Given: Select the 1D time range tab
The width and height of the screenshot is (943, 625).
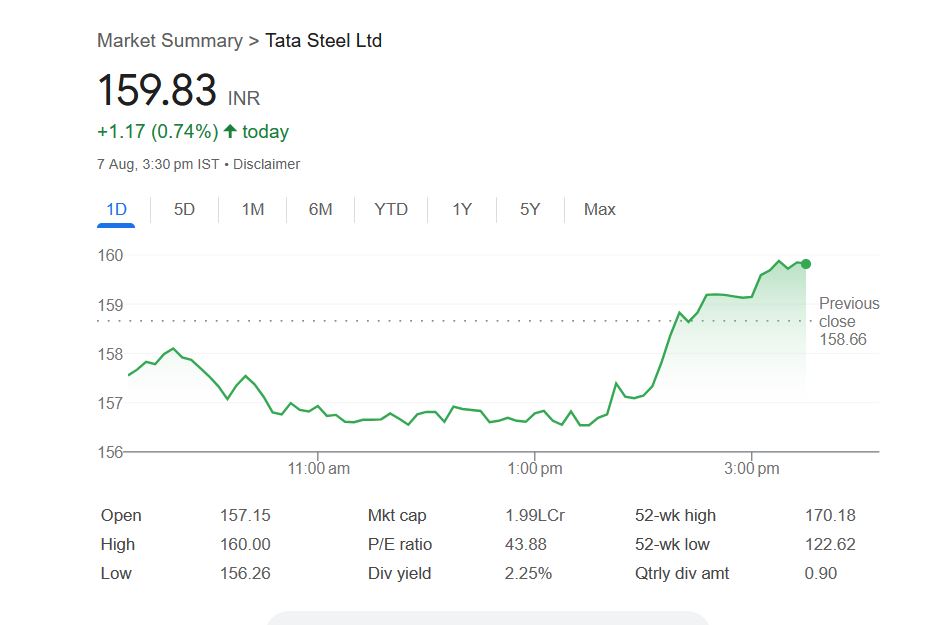Looking at the screenshot, I should (116, 209).
